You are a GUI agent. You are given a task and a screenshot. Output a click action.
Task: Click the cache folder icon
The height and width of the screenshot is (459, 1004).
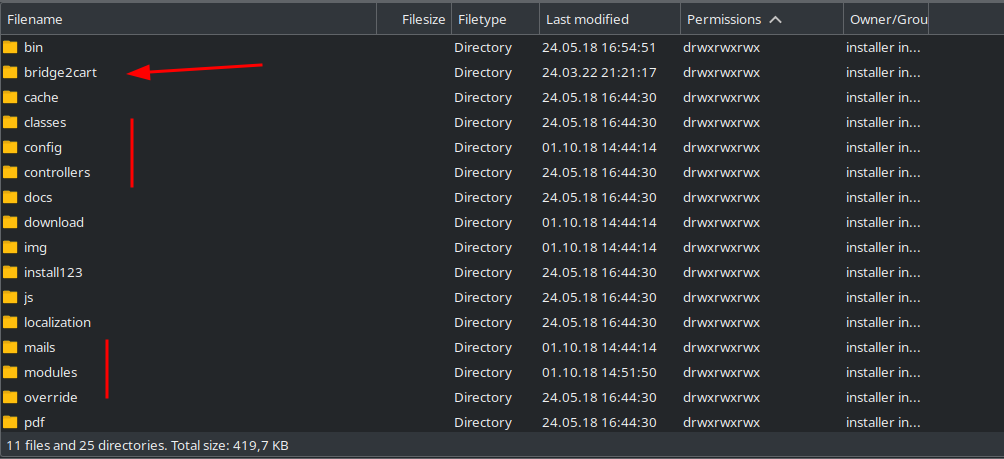click(x=11, y=97)
